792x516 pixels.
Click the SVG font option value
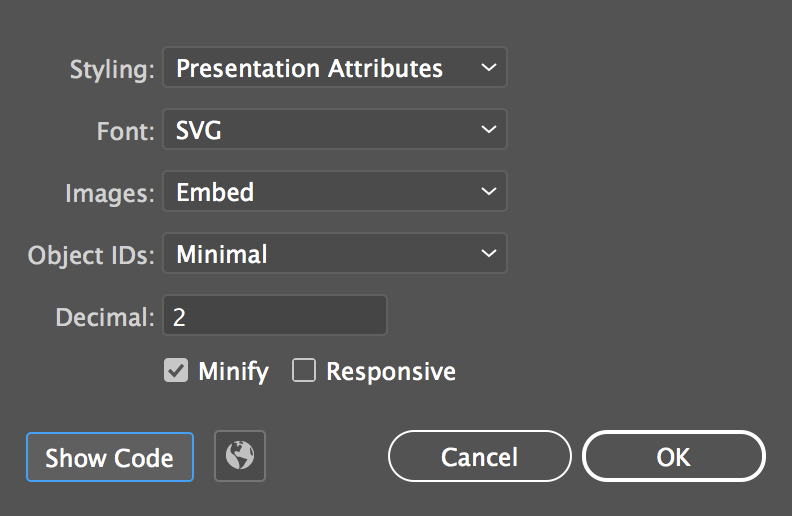[x=199, y=130]
